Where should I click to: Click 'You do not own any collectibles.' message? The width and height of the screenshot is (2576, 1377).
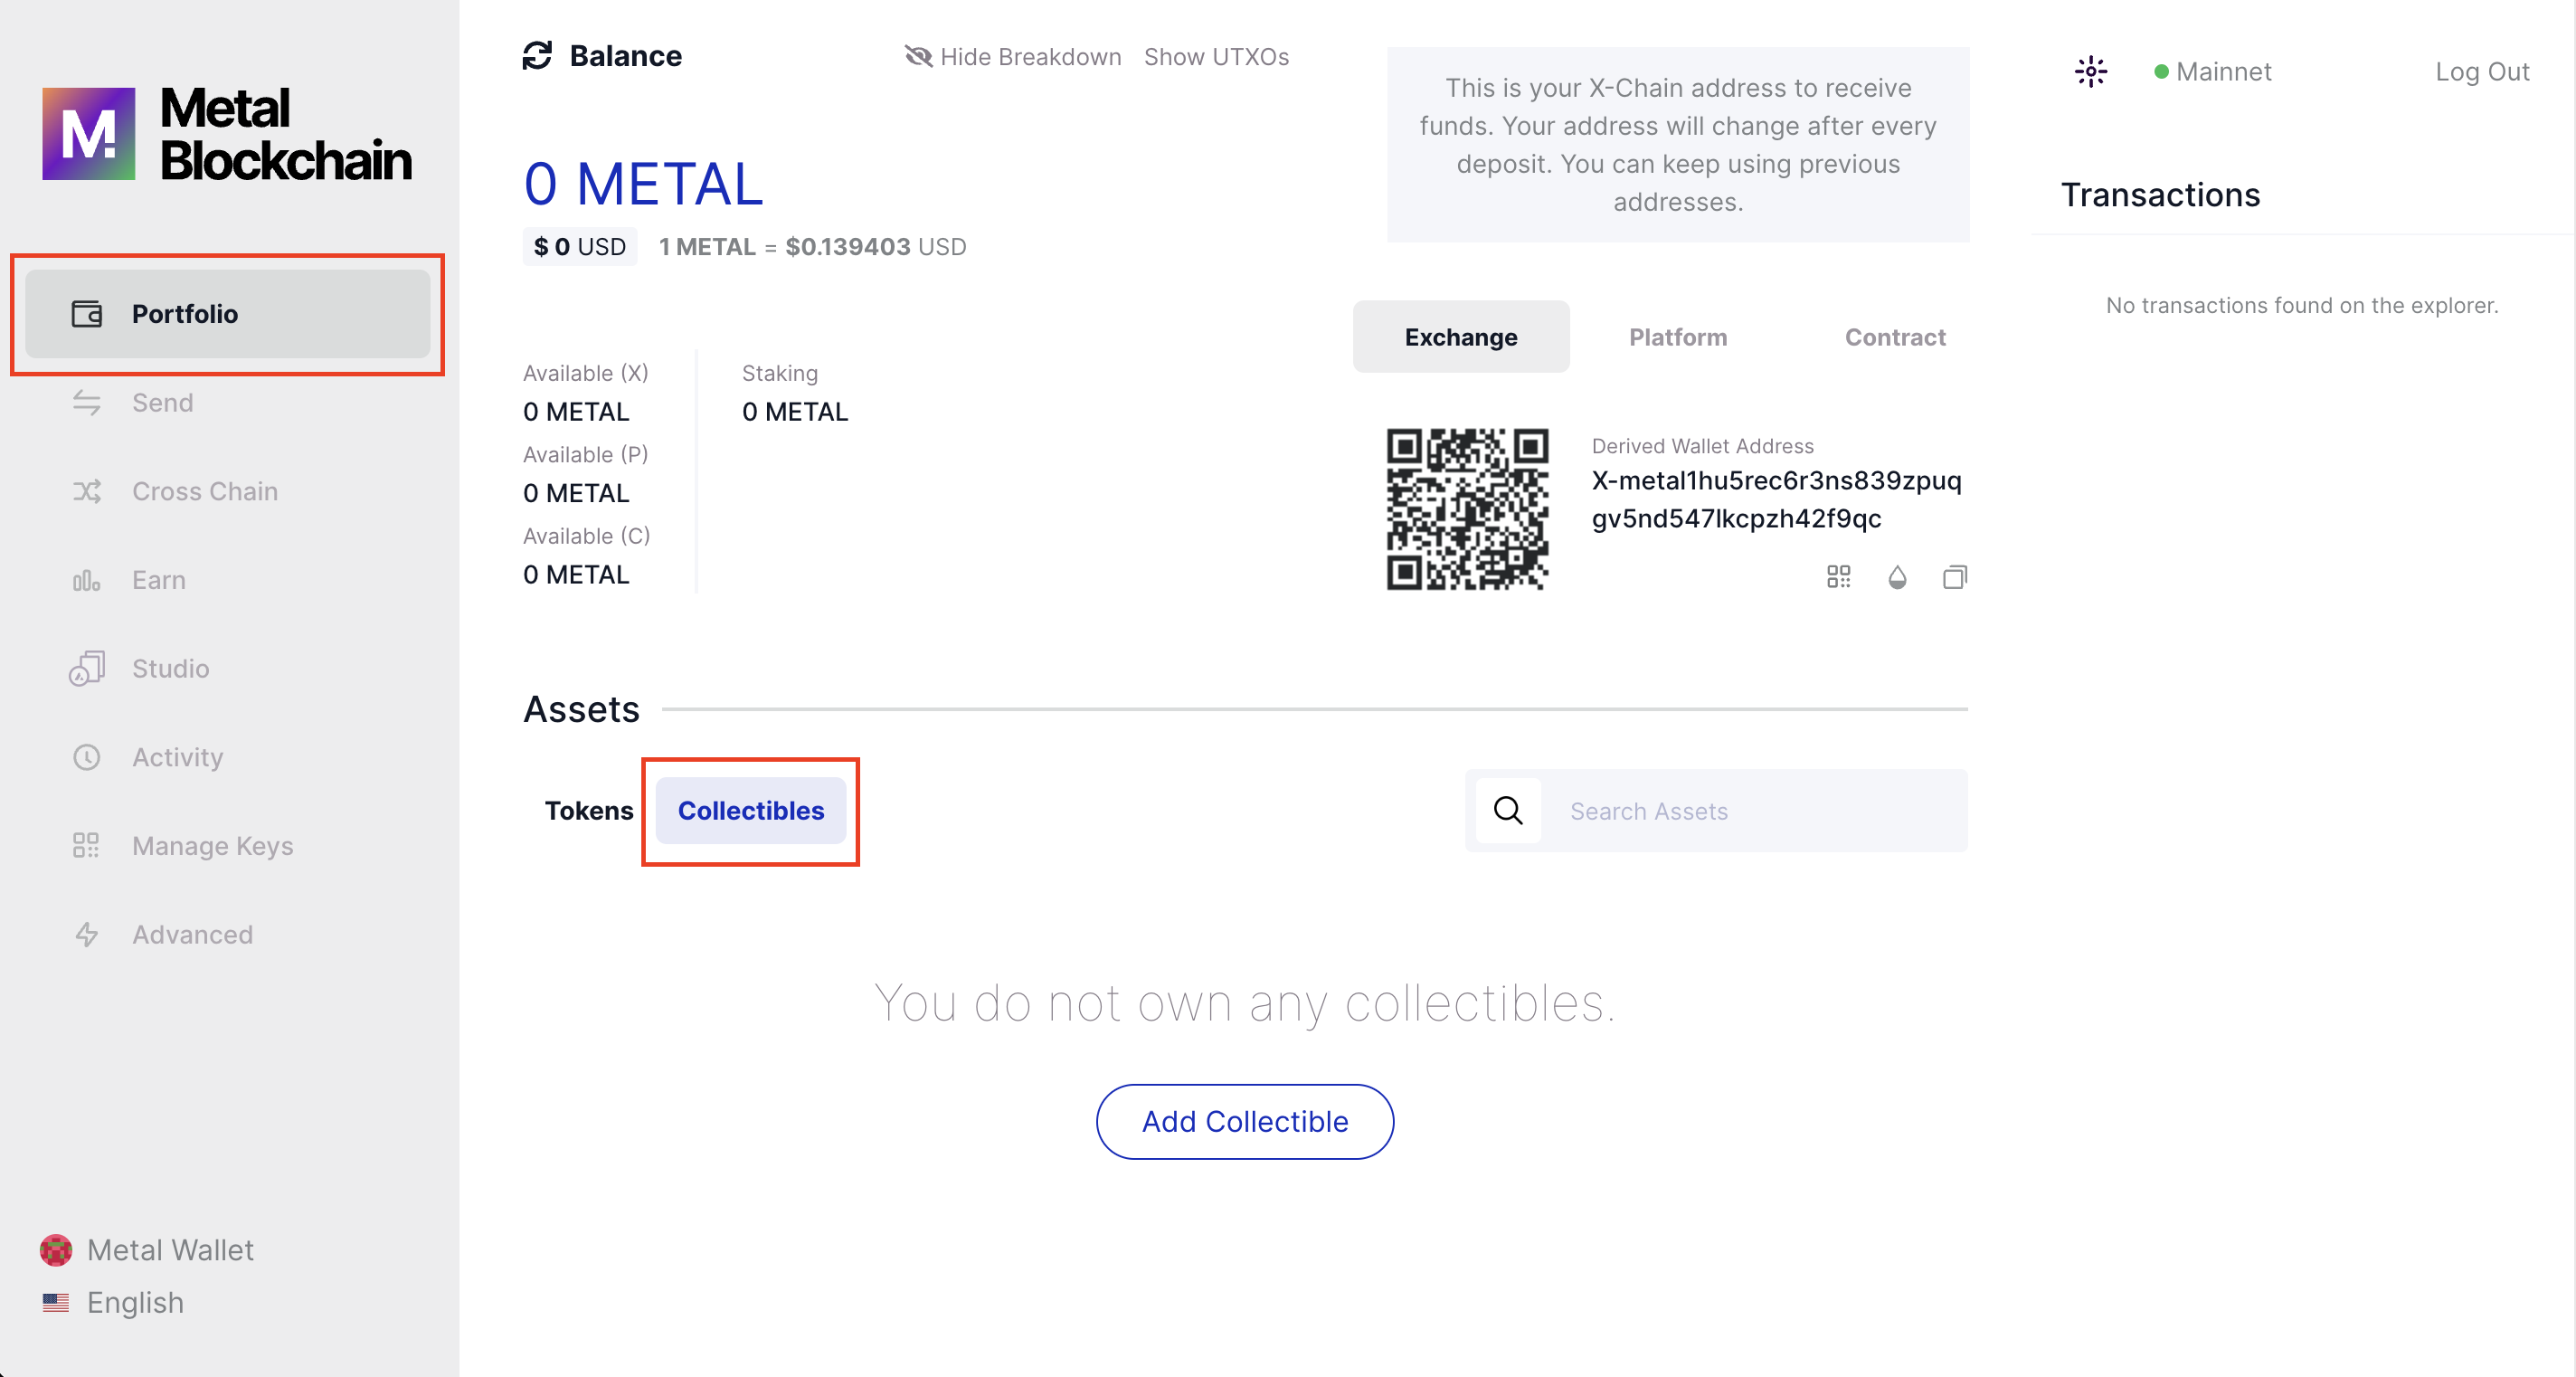tap(1244, 1003)
